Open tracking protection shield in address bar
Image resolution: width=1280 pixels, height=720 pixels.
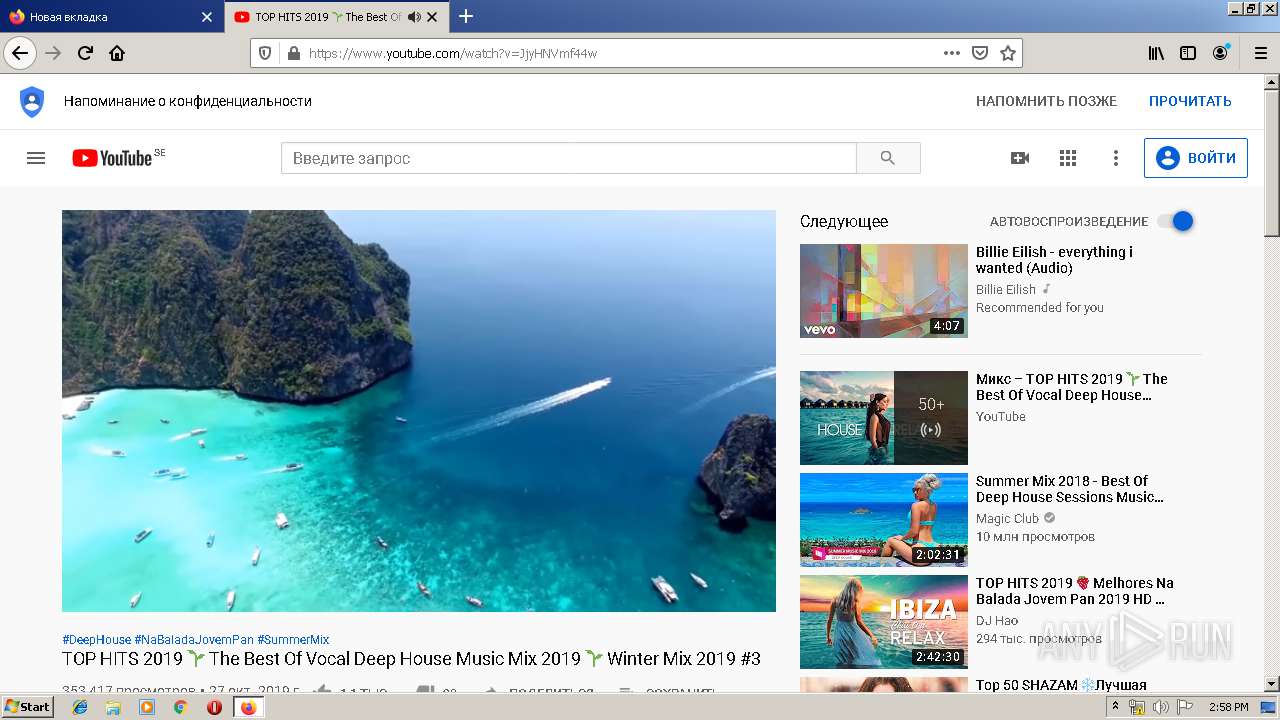point(265,53)
